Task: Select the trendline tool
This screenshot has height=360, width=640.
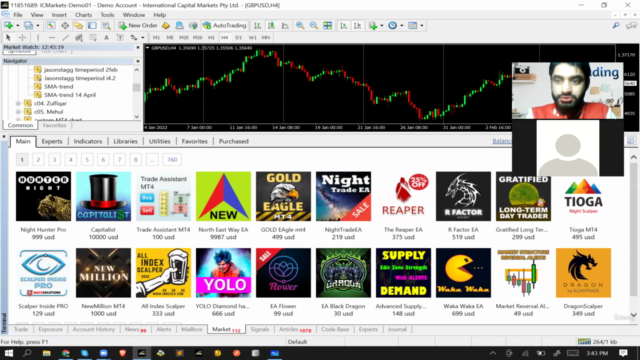Action: (x=65, y=38)
